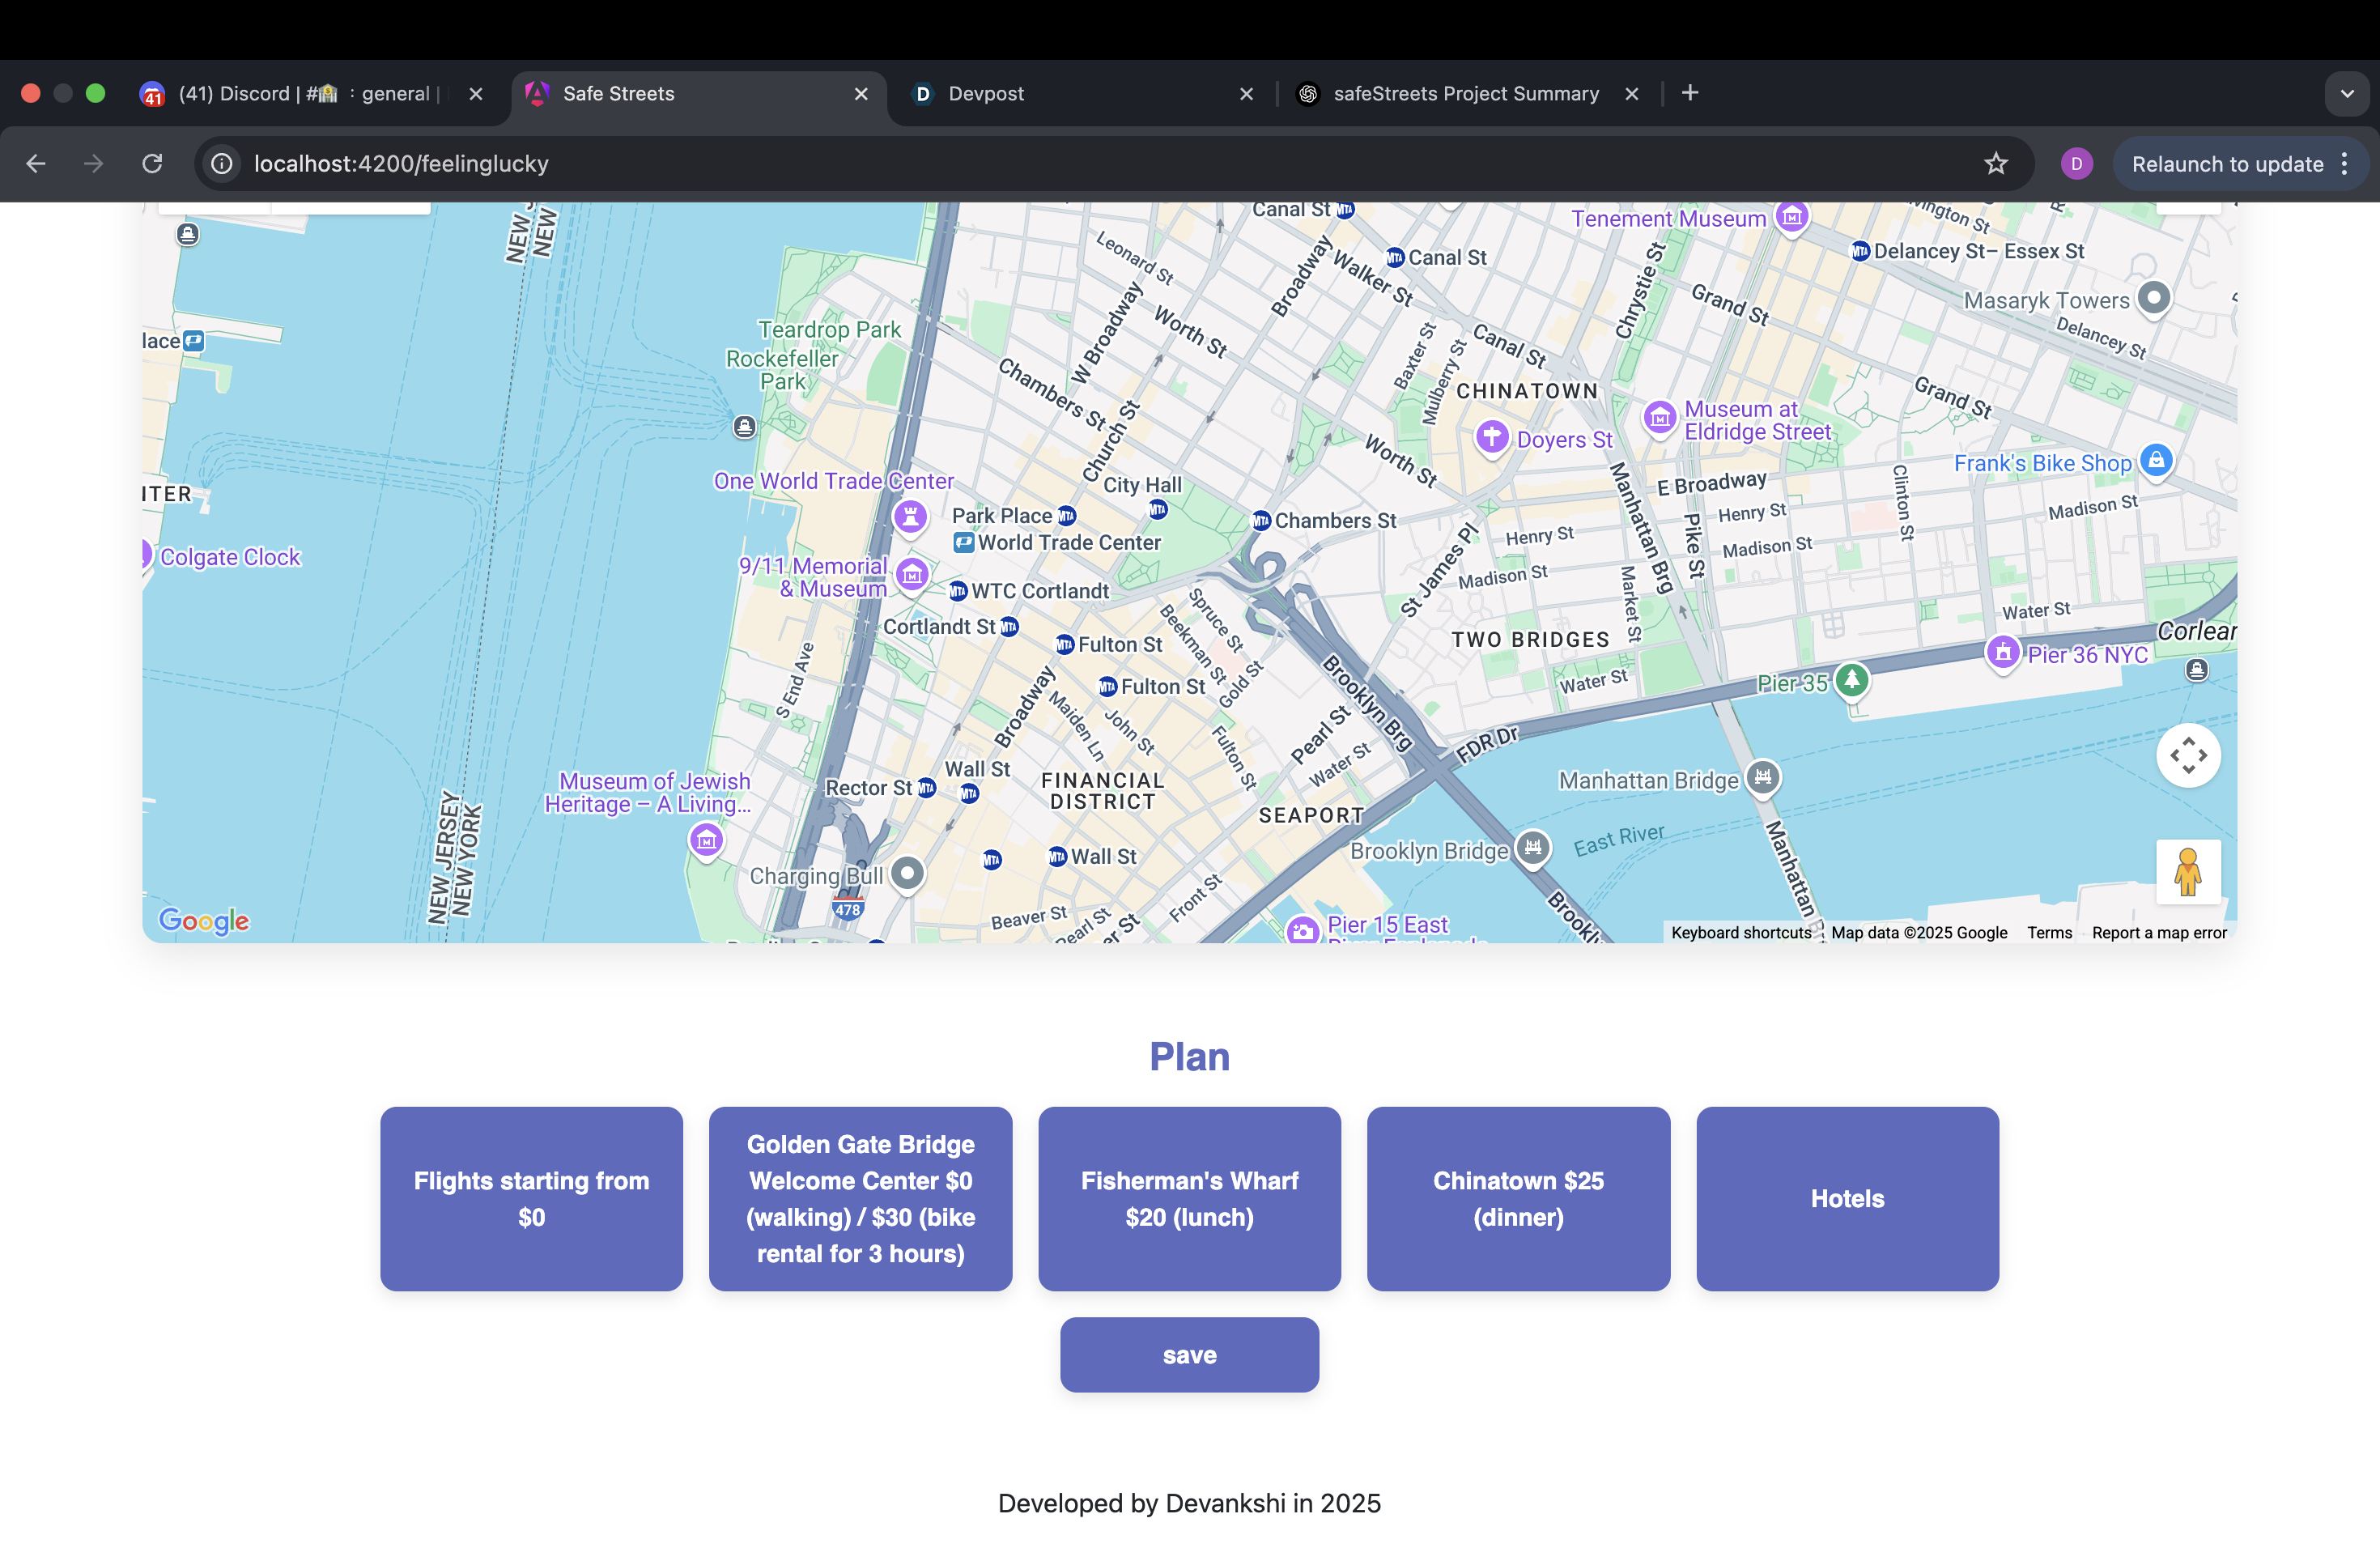
Task: Open the Report a map error link
Action: click(x=2159, y=932)
